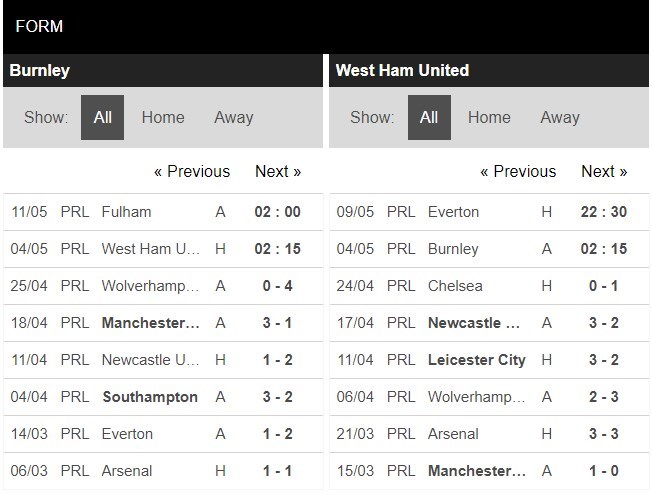
Task: Open Burnley vs Fulham 02:00 match
Action: click(277, 212)
